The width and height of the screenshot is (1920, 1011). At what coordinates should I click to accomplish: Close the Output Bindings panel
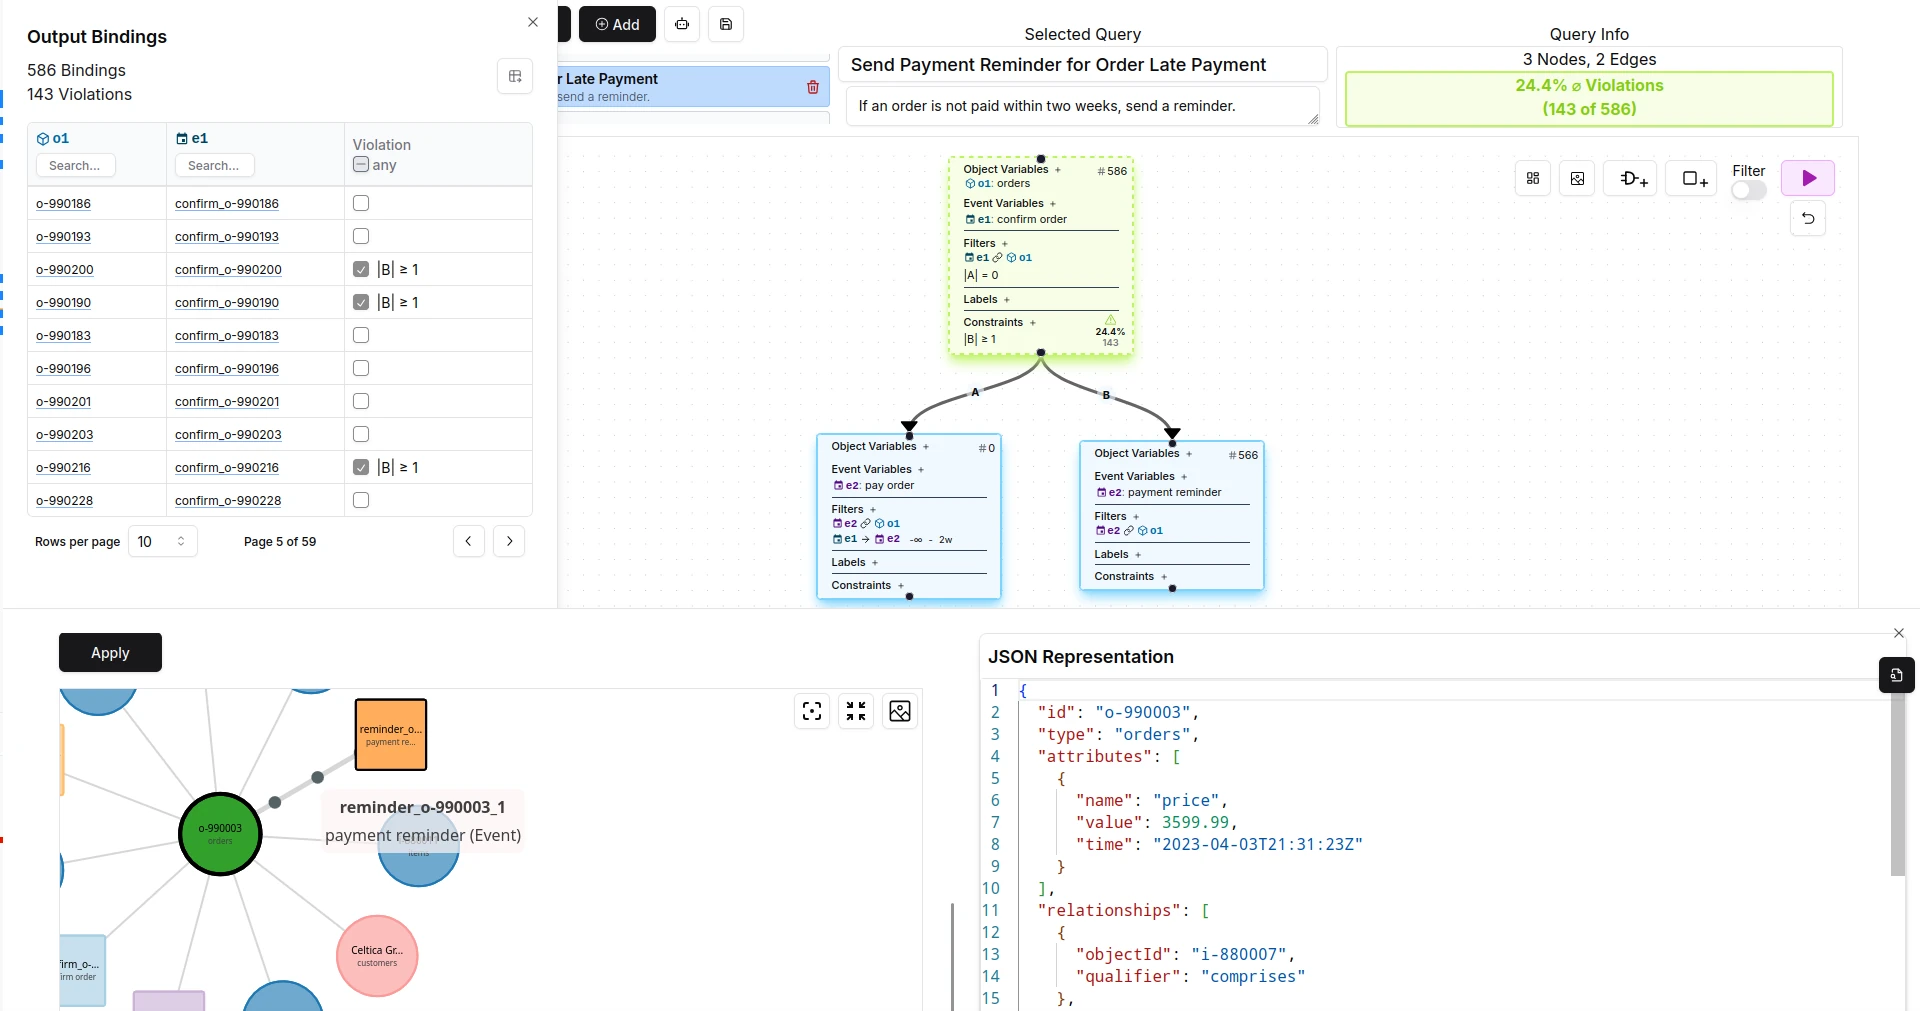pos(533,22)
